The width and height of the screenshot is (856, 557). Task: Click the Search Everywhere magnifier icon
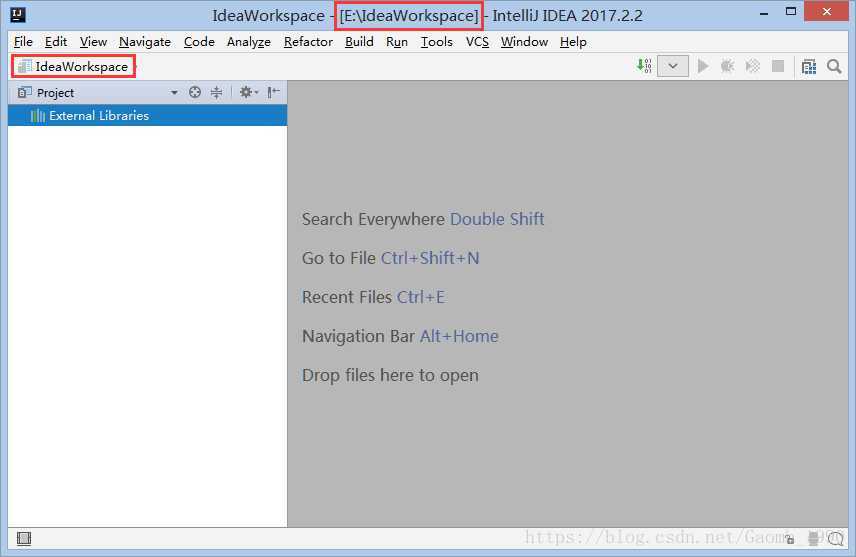834,67
